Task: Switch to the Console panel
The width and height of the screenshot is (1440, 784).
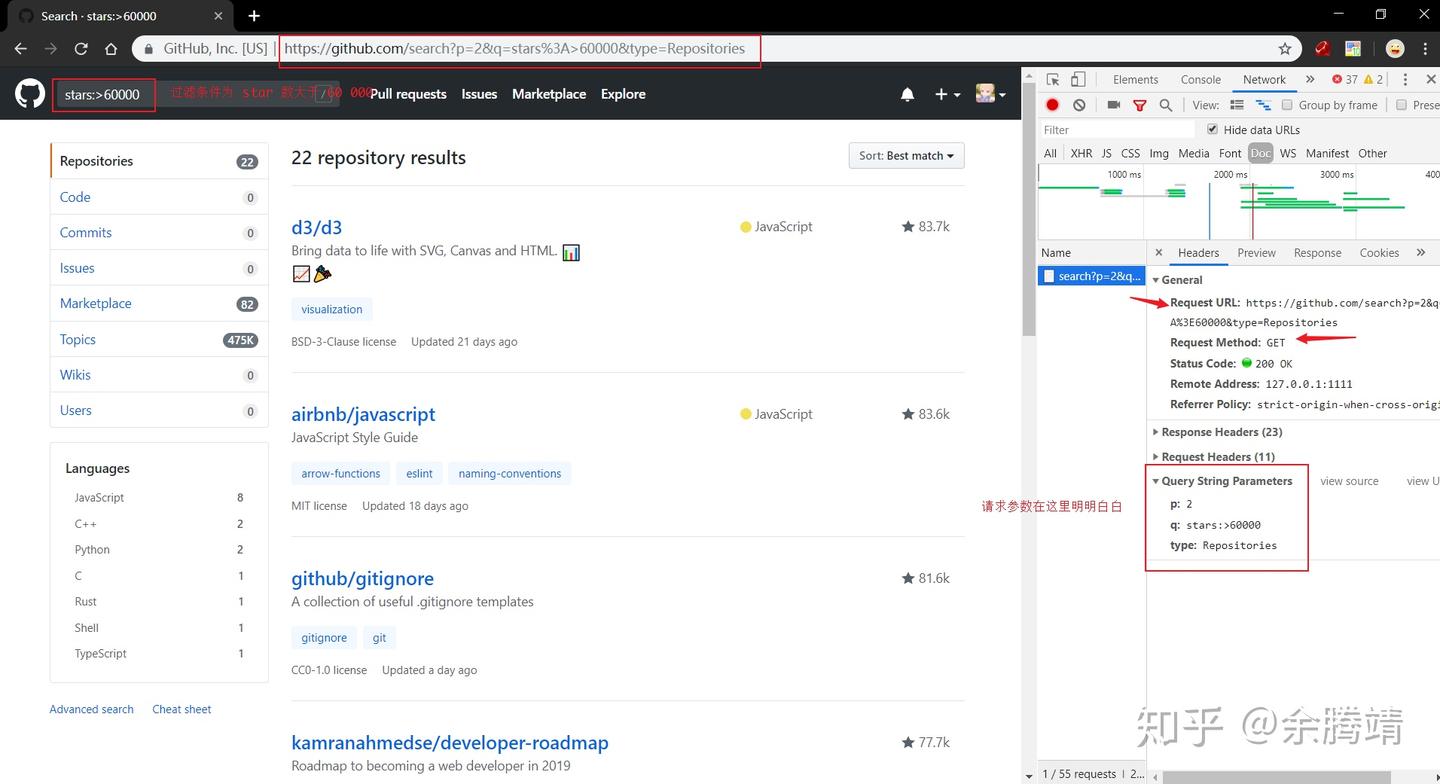Action: click(1201, 80)
